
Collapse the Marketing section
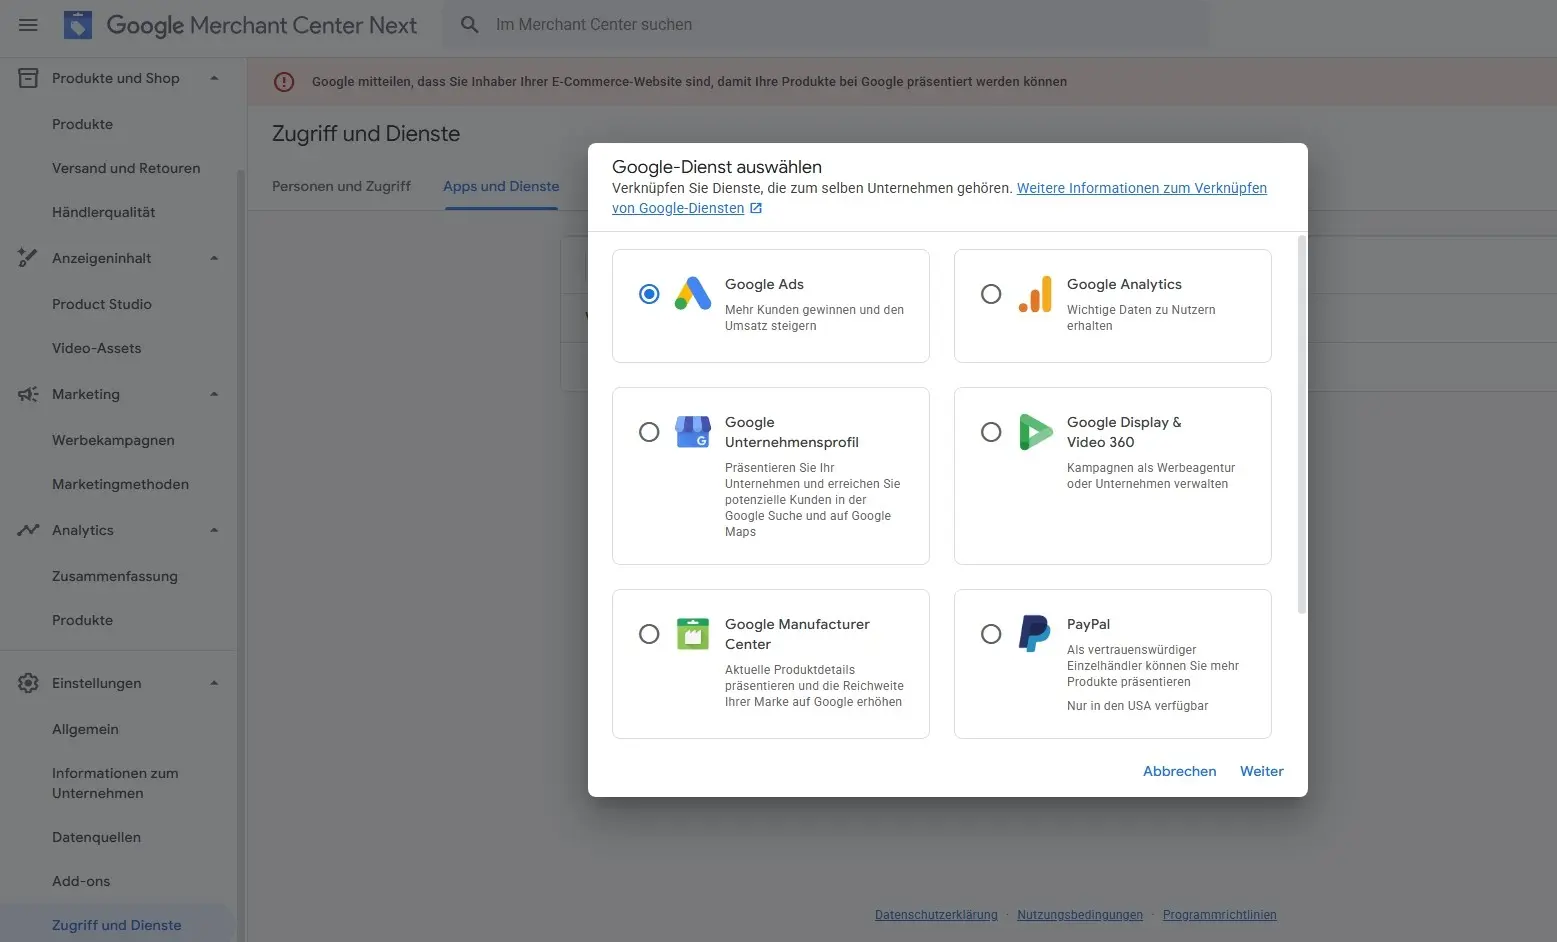[x=213, y=394]
